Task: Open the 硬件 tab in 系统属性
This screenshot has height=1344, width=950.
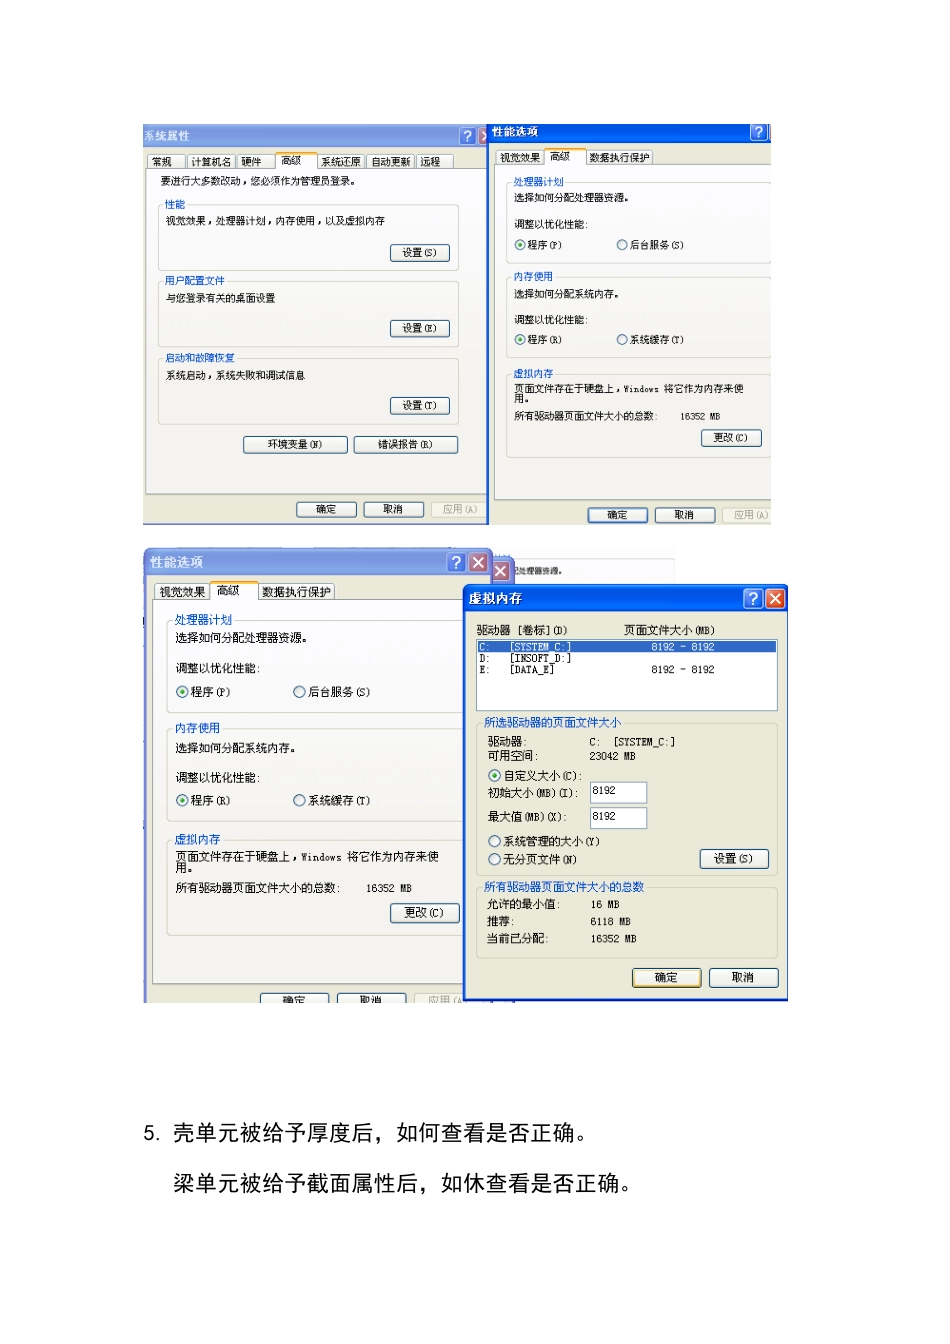Action: 252,162
